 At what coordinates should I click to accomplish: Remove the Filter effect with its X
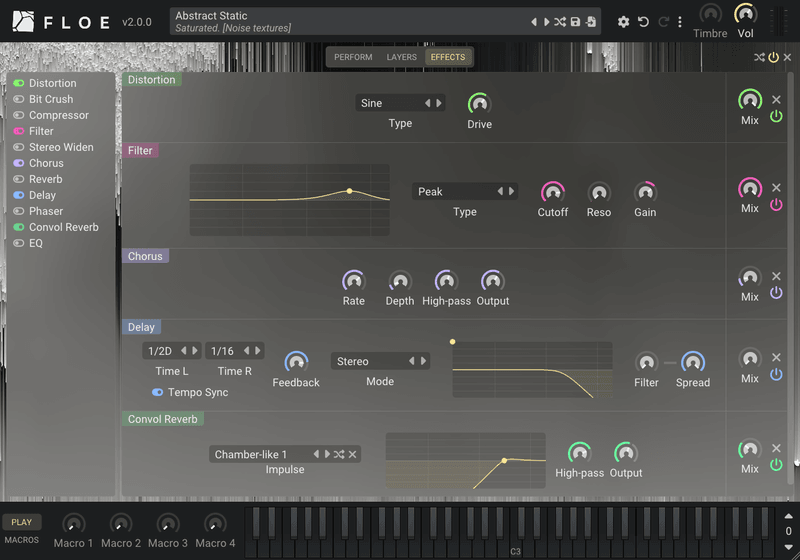pos(776,188)
